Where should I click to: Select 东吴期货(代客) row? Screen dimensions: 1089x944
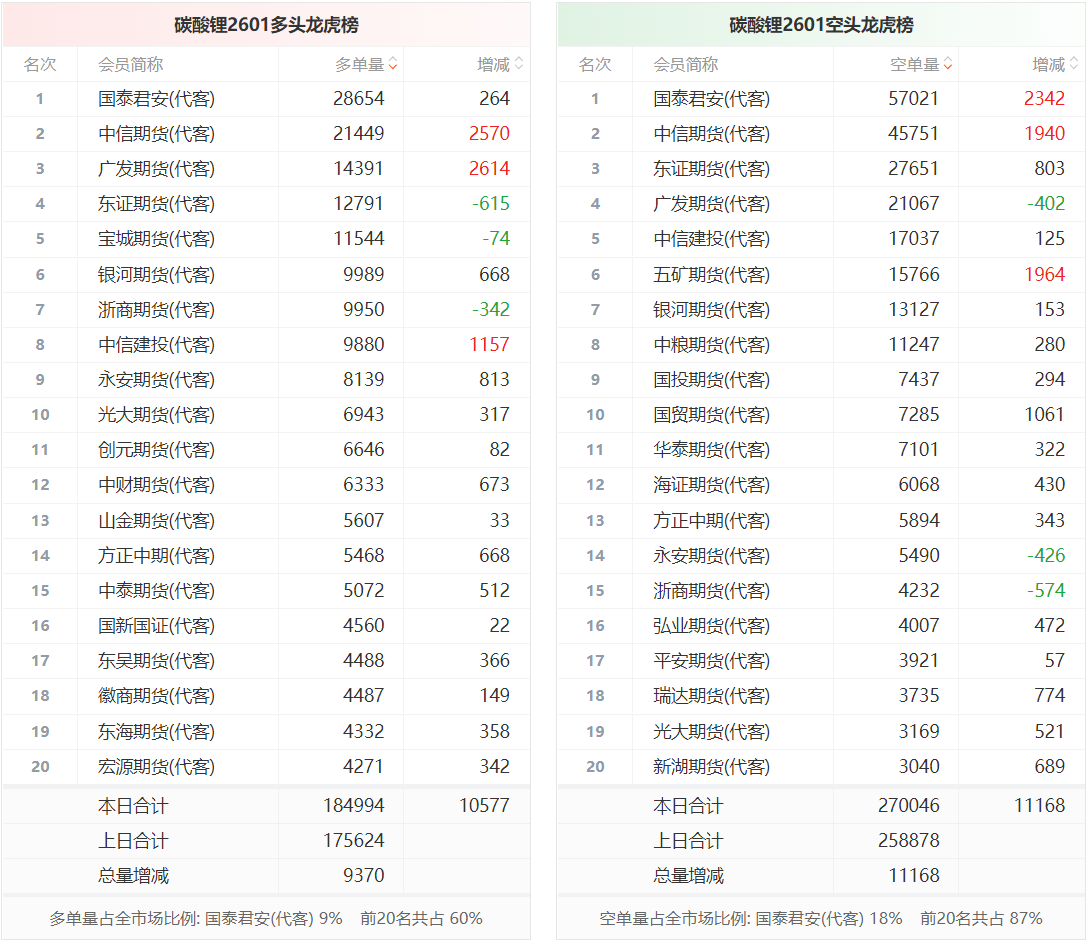(266, 661)
